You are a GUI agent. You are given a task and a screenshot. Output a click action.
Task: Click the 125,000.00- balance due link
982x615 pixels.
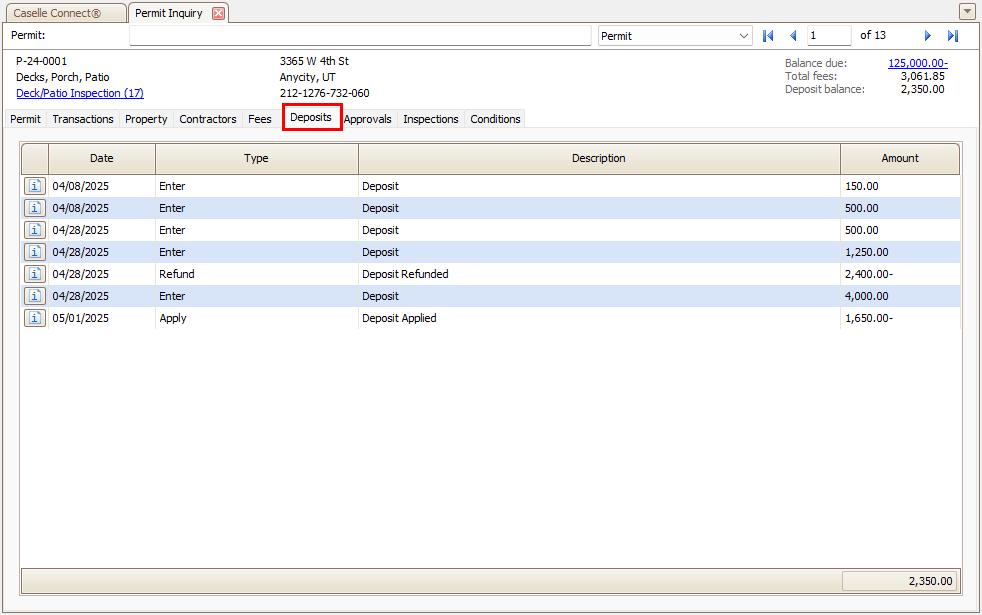[x=918, y=63]
